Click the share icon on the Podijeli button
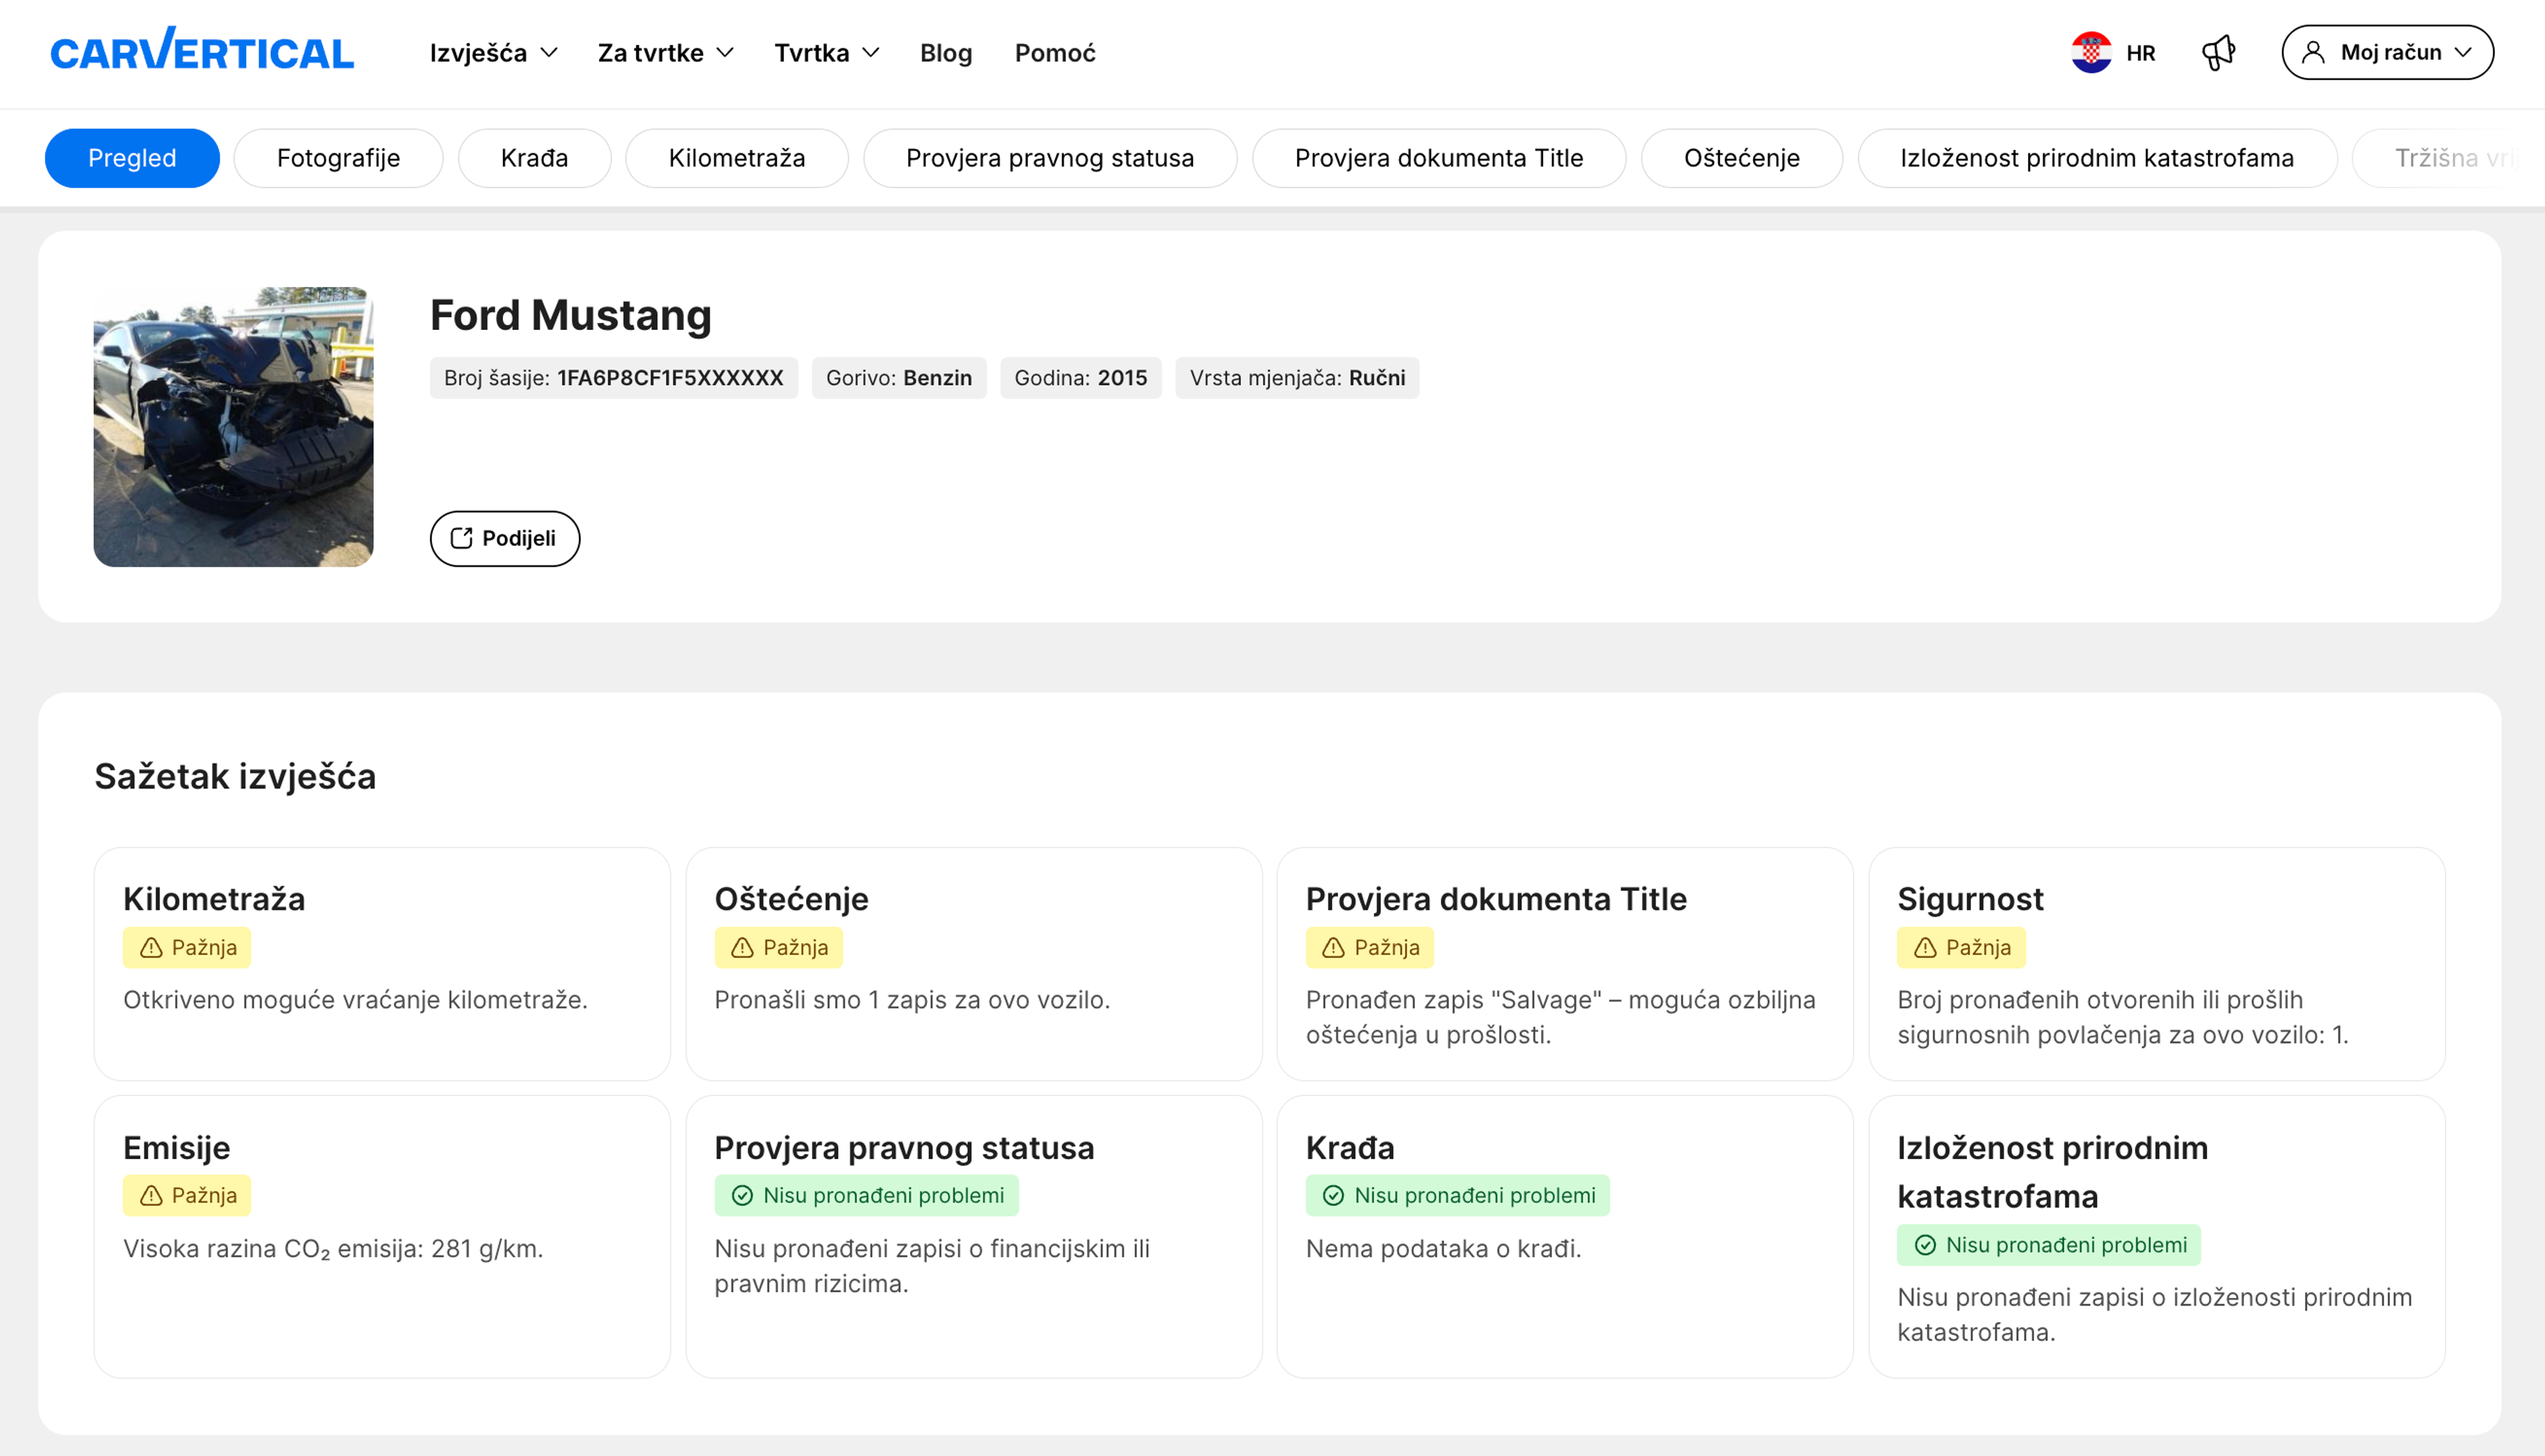Image resolution: width=2545 pixels, height=1456 pixels. pyautogui.click(x=461, y=538)
